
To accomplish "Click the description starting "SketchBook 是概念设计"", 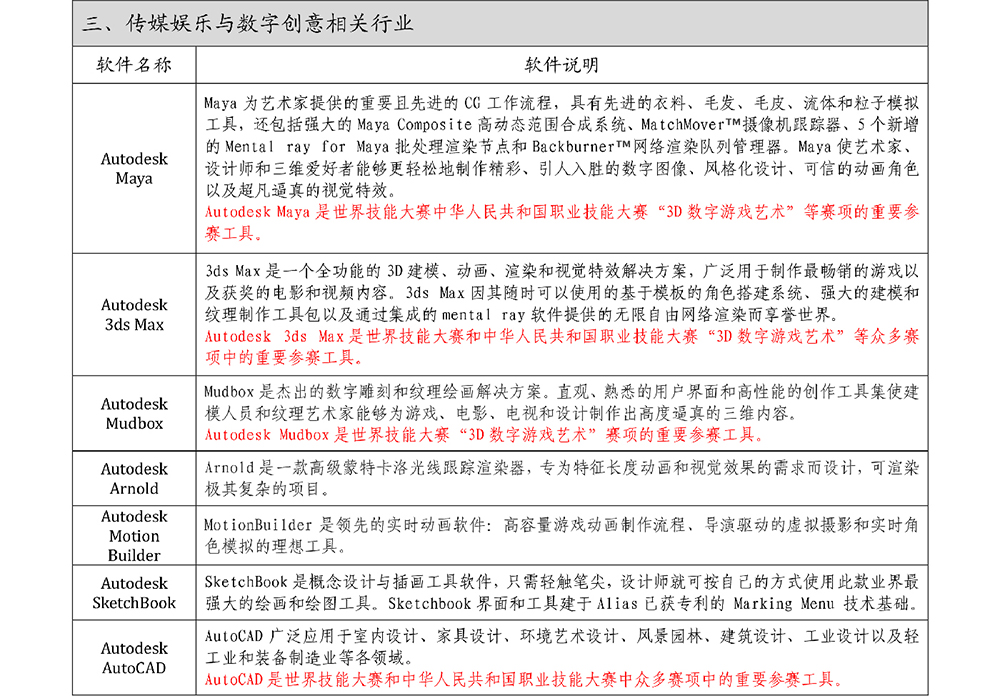I will coord(562,593).
